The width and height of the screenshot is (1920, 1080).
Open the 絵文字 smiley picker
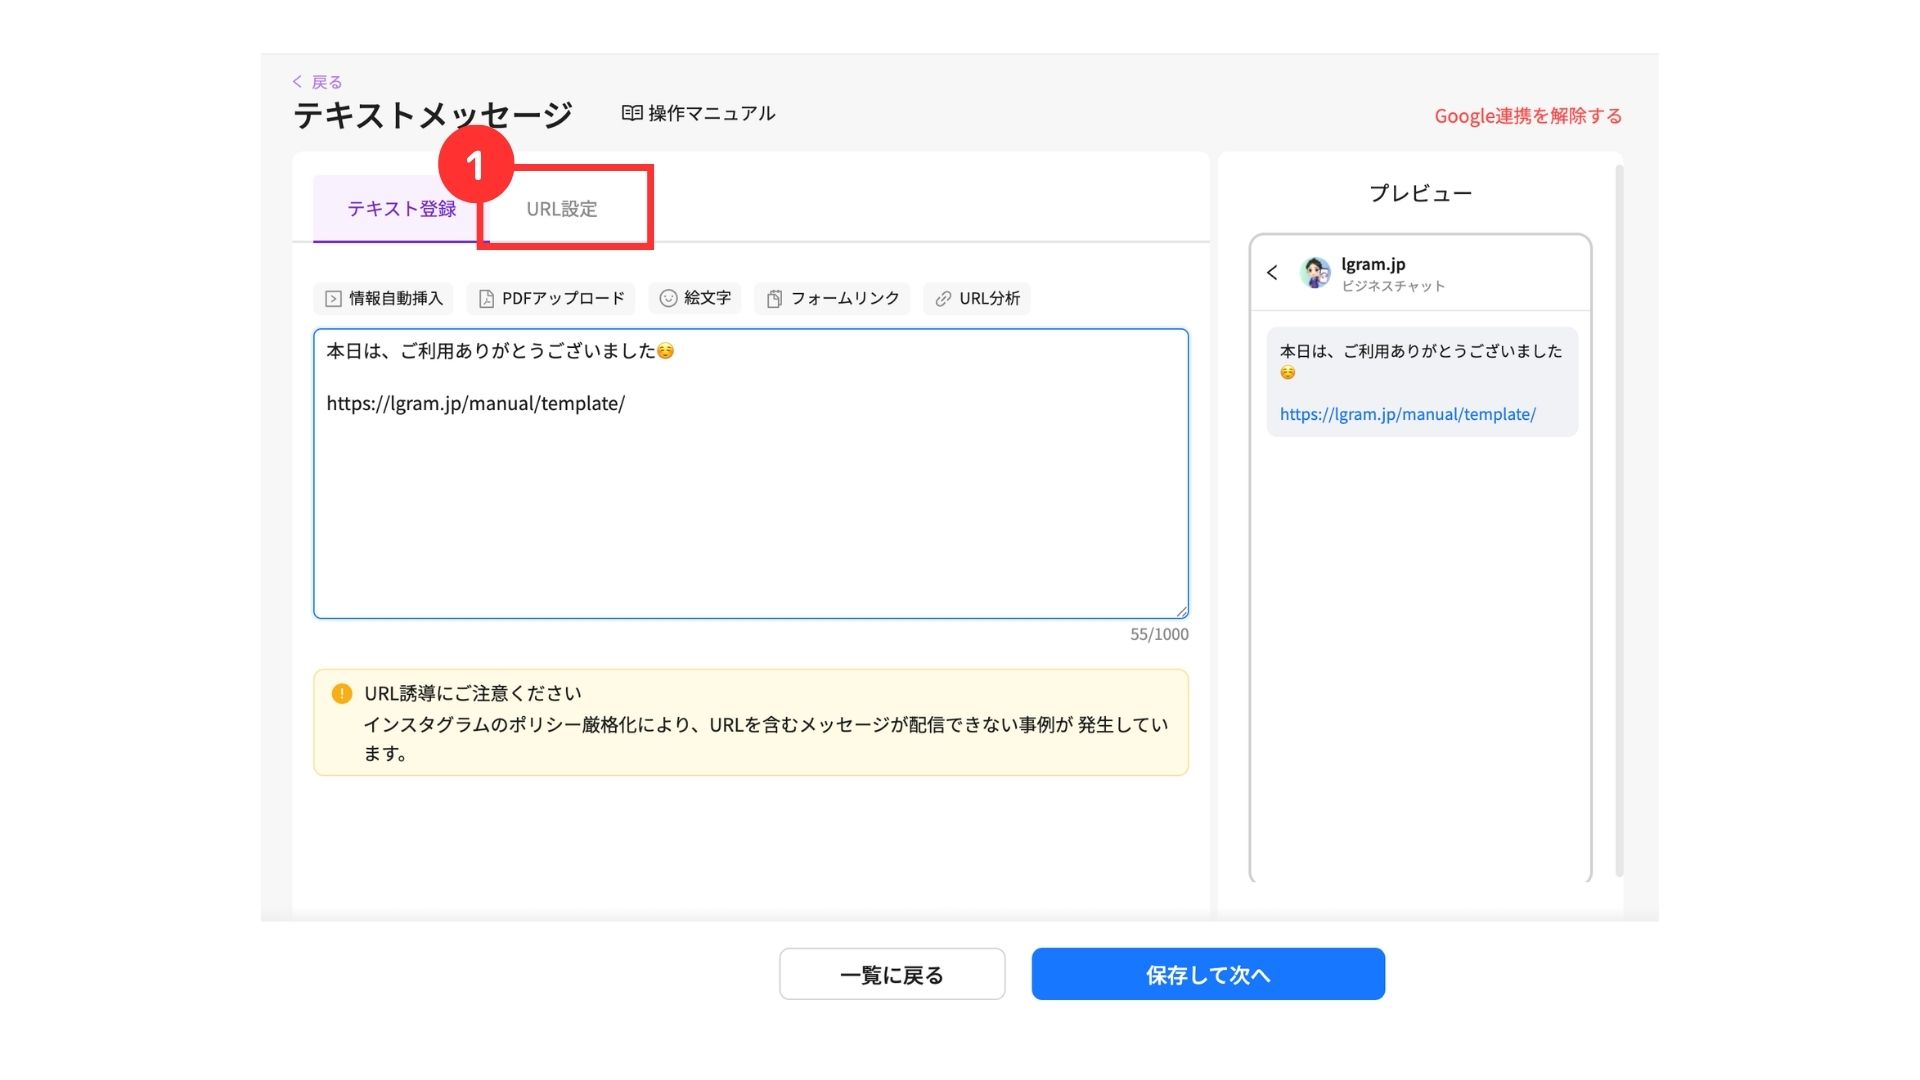coord(668,298)
